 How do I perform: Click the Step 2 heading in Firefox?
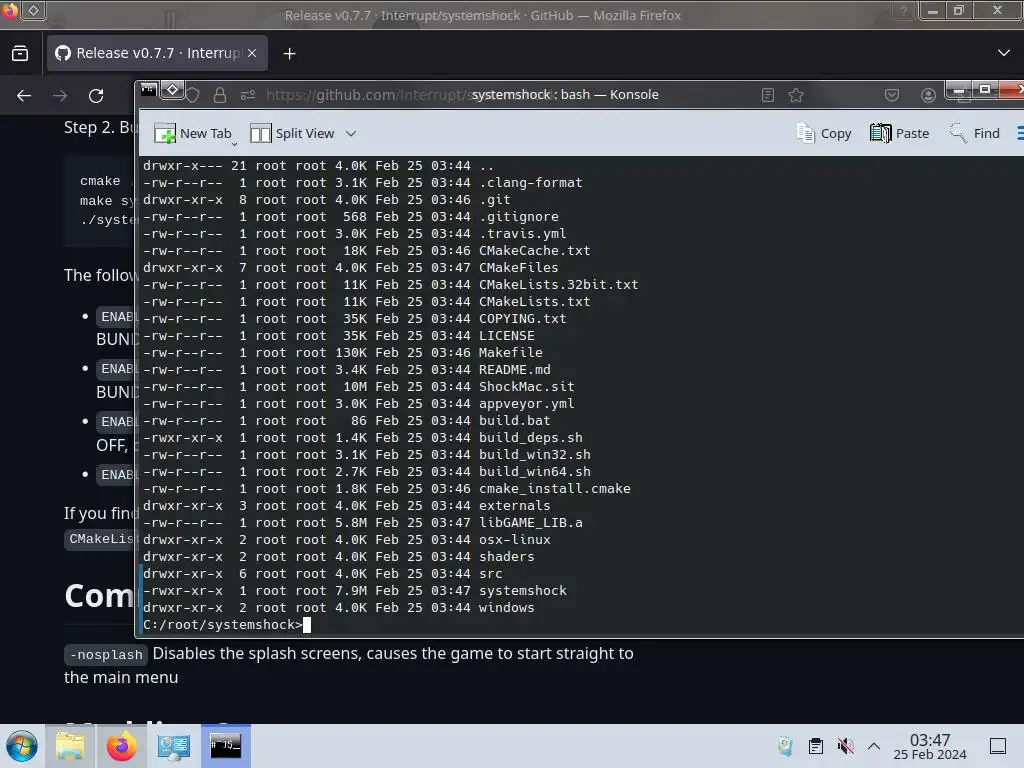pos(100,127)
